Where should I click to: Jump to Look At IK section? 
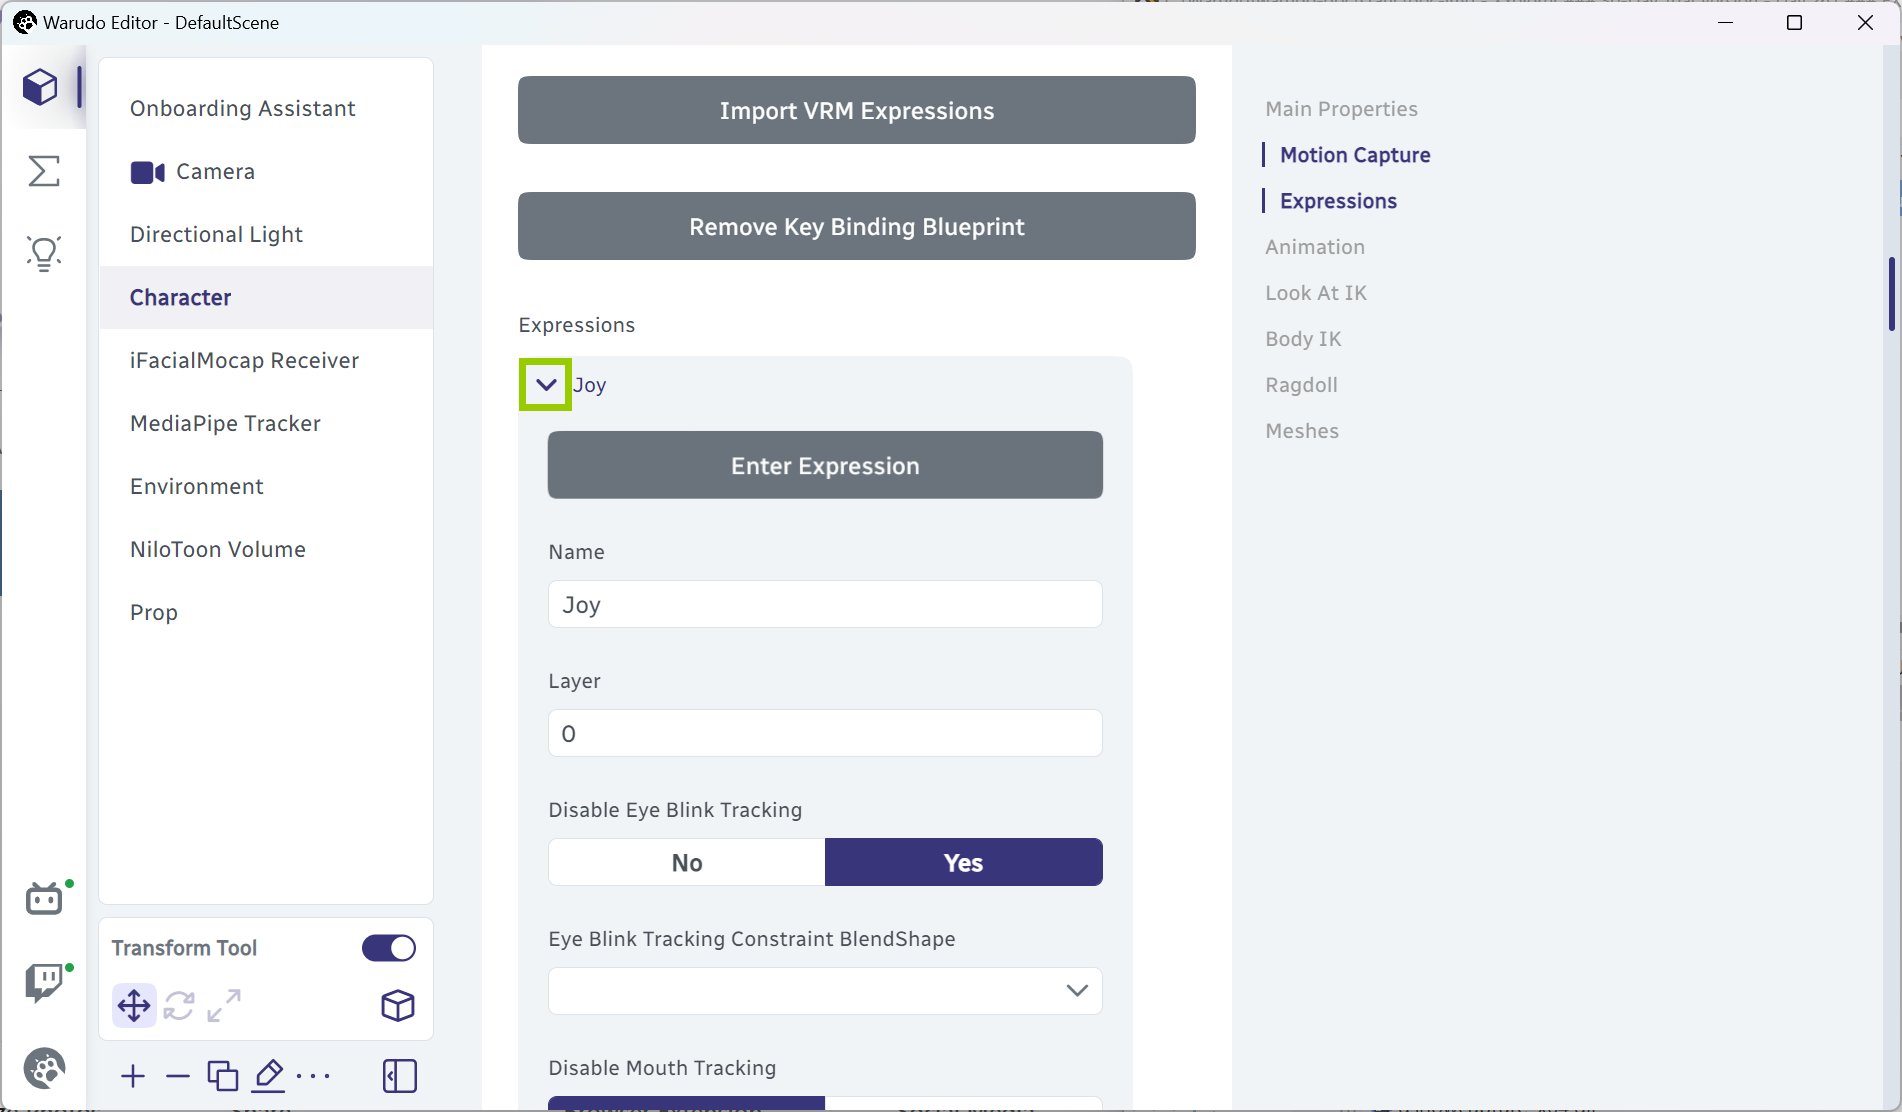click(1315, 293)
